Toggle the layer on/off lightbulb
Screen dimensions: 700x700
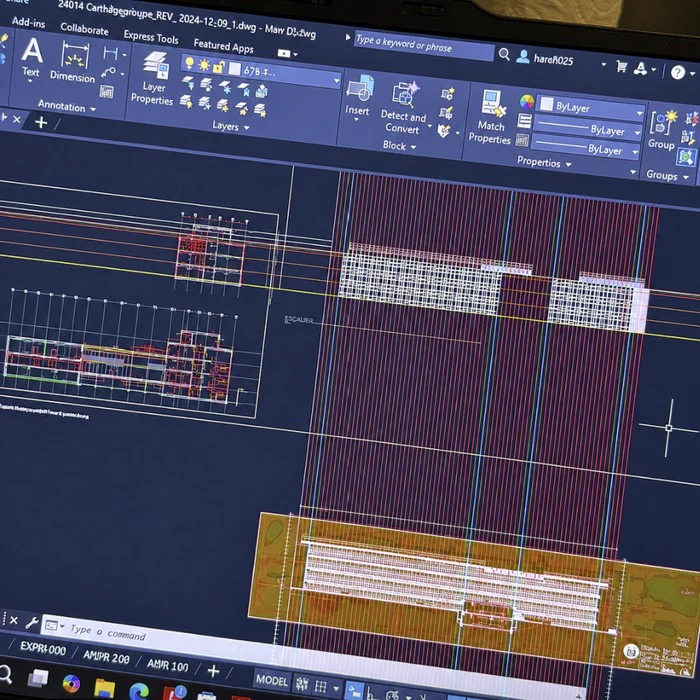(189, 63)
